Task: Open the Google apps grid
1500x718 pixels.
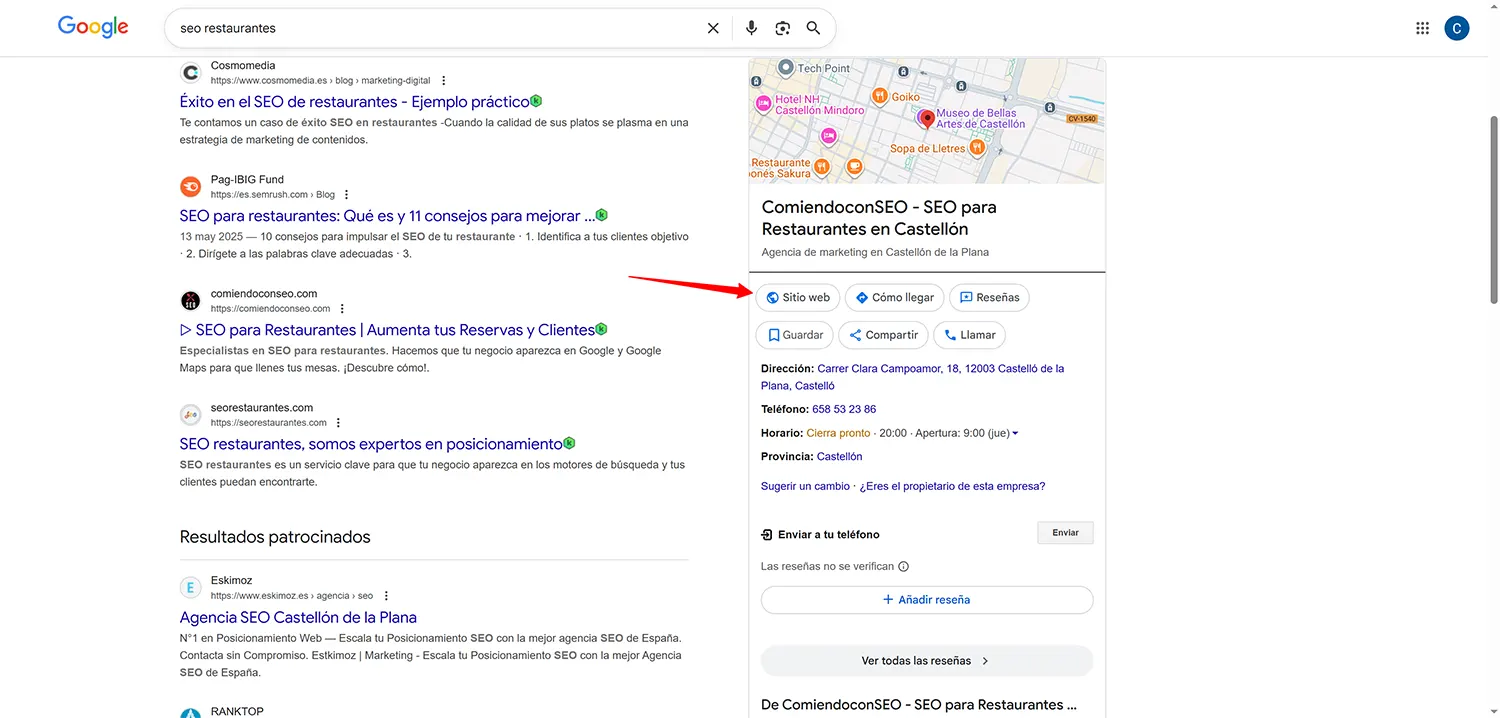Action: (1423, 28)
